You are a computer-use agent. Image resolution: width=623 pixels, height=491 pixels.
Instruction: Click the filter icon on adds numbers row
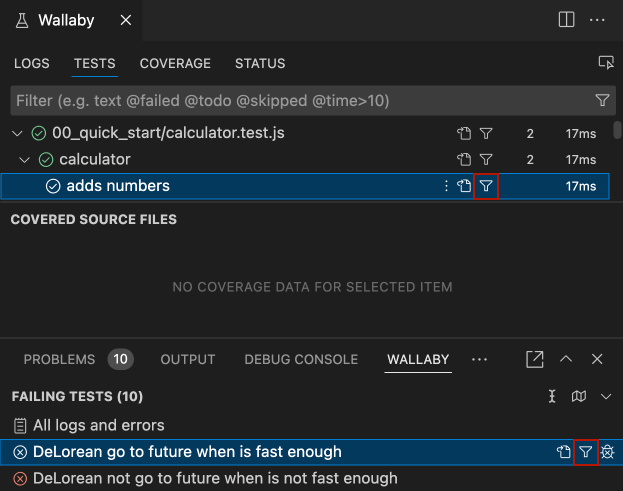pos(486,186)
